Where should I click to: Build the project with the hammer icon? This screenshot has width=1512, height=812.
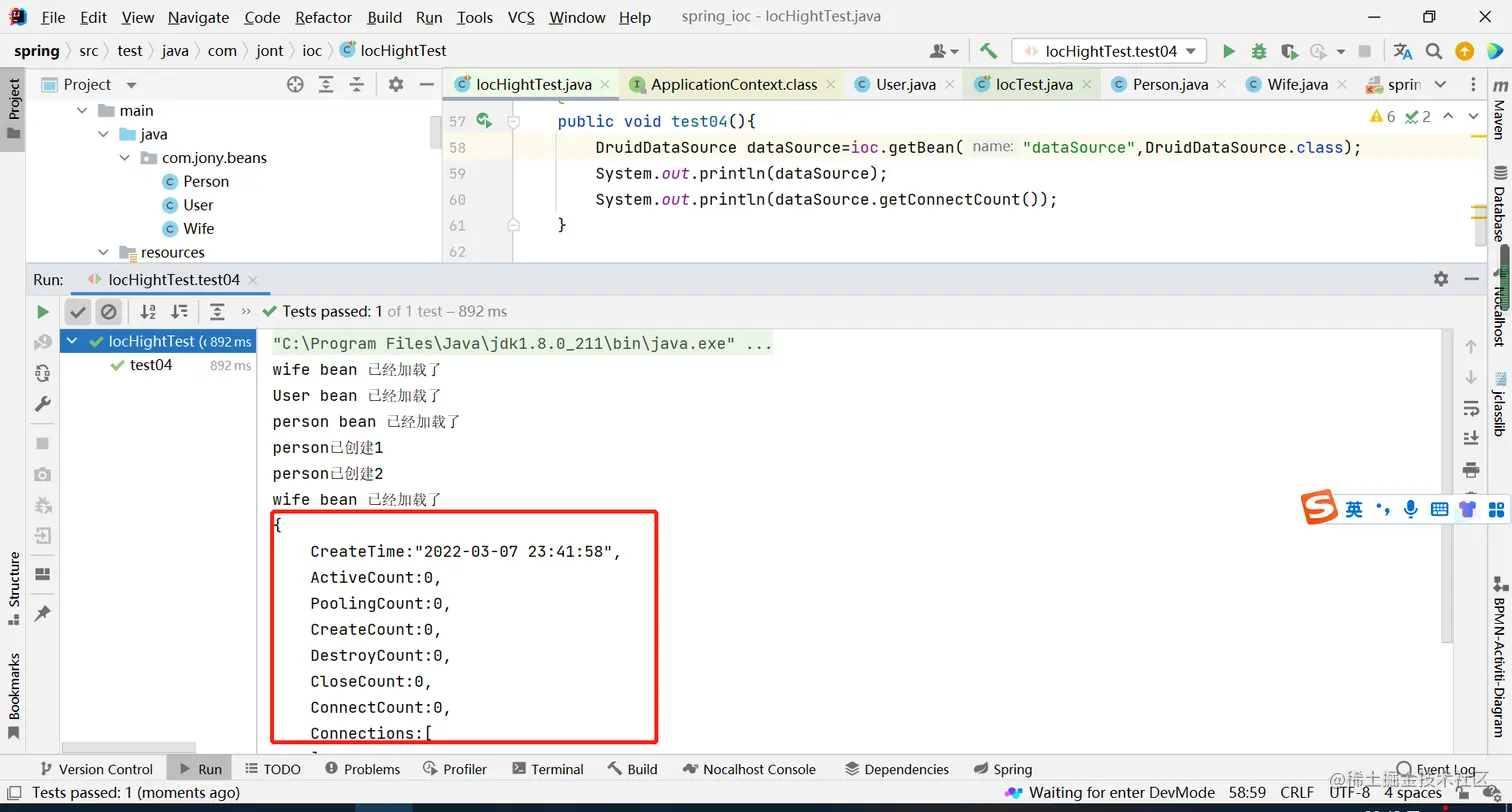pos(988,51)
